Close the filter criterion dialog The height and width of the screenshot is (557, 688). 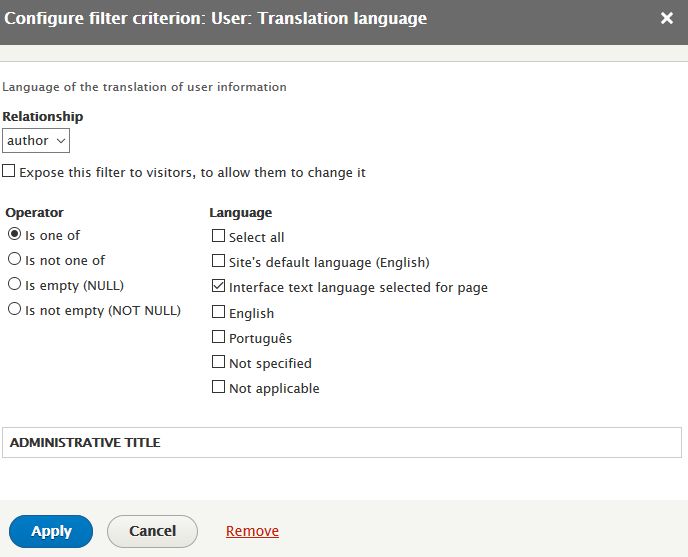pos(666,18)
